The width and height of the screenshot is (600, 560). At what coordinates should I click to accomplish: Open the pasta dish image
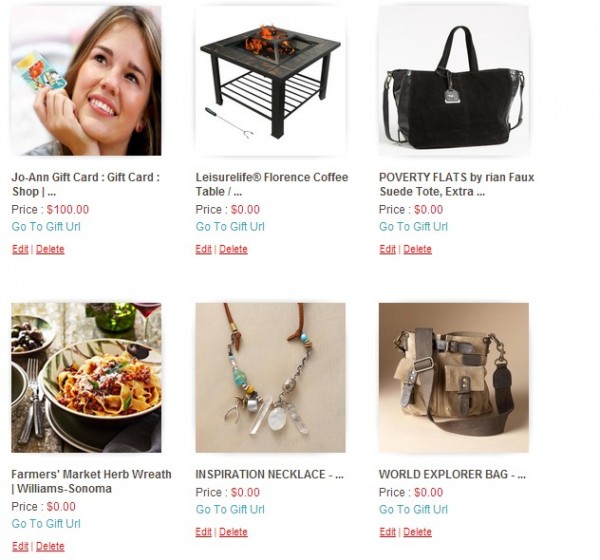pos(86,378)
